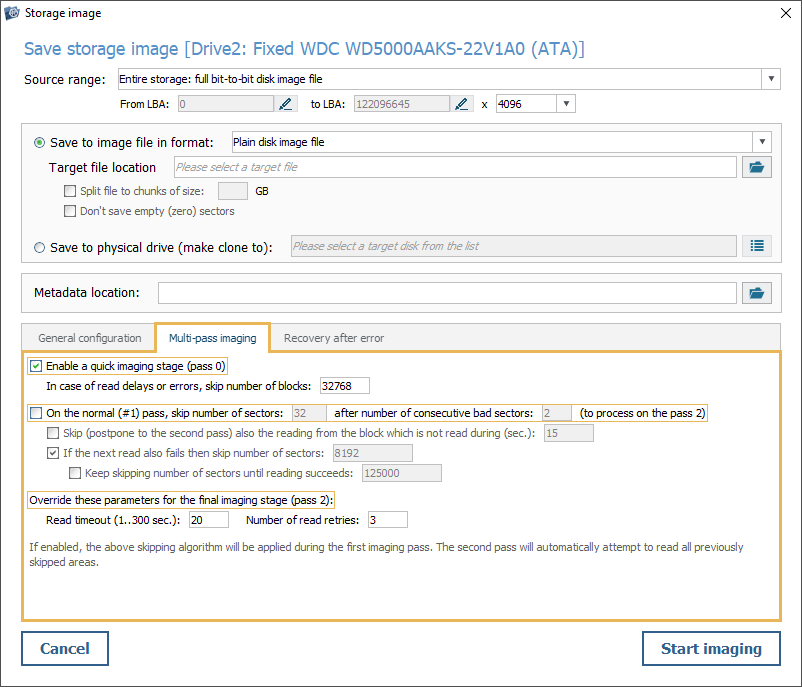Browse folder for target file location
Viewport: 802px width, 687px height.
757,167
